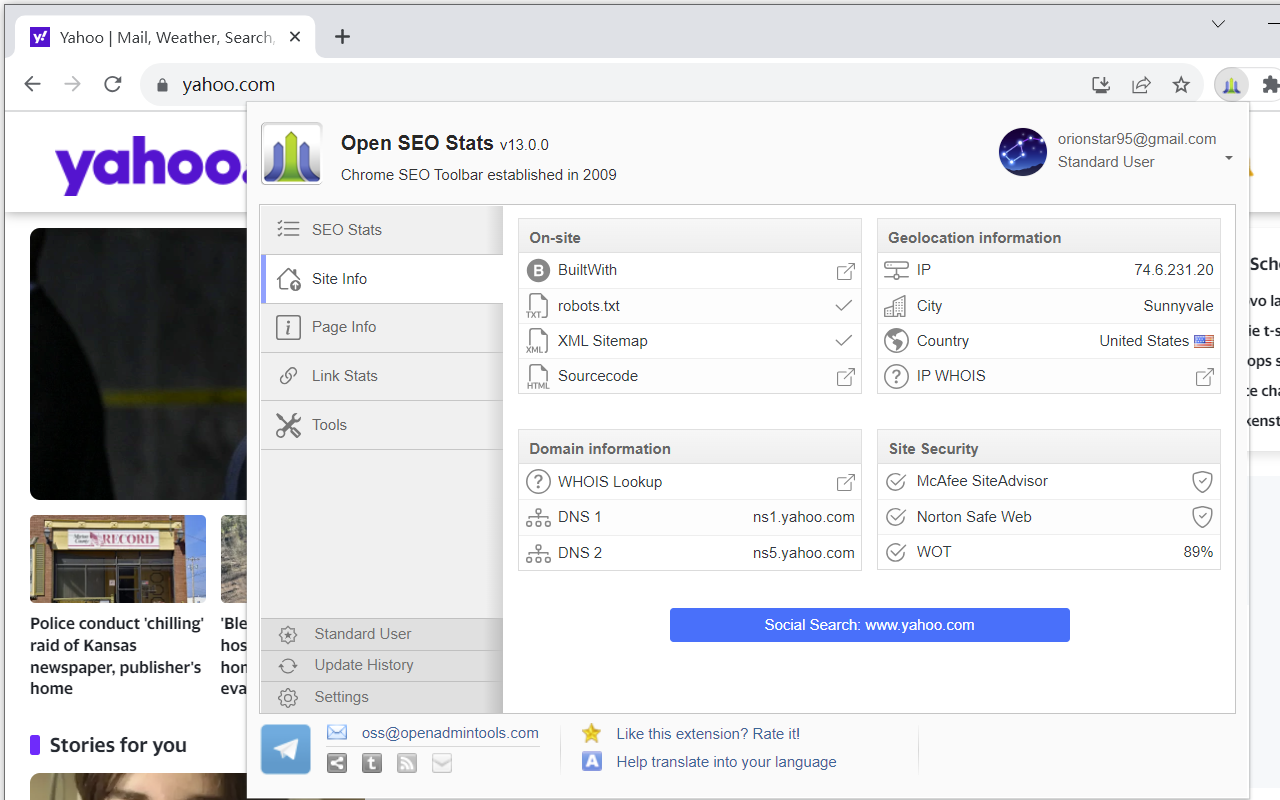Expand the browser tab list chevron

(1218, 23)
